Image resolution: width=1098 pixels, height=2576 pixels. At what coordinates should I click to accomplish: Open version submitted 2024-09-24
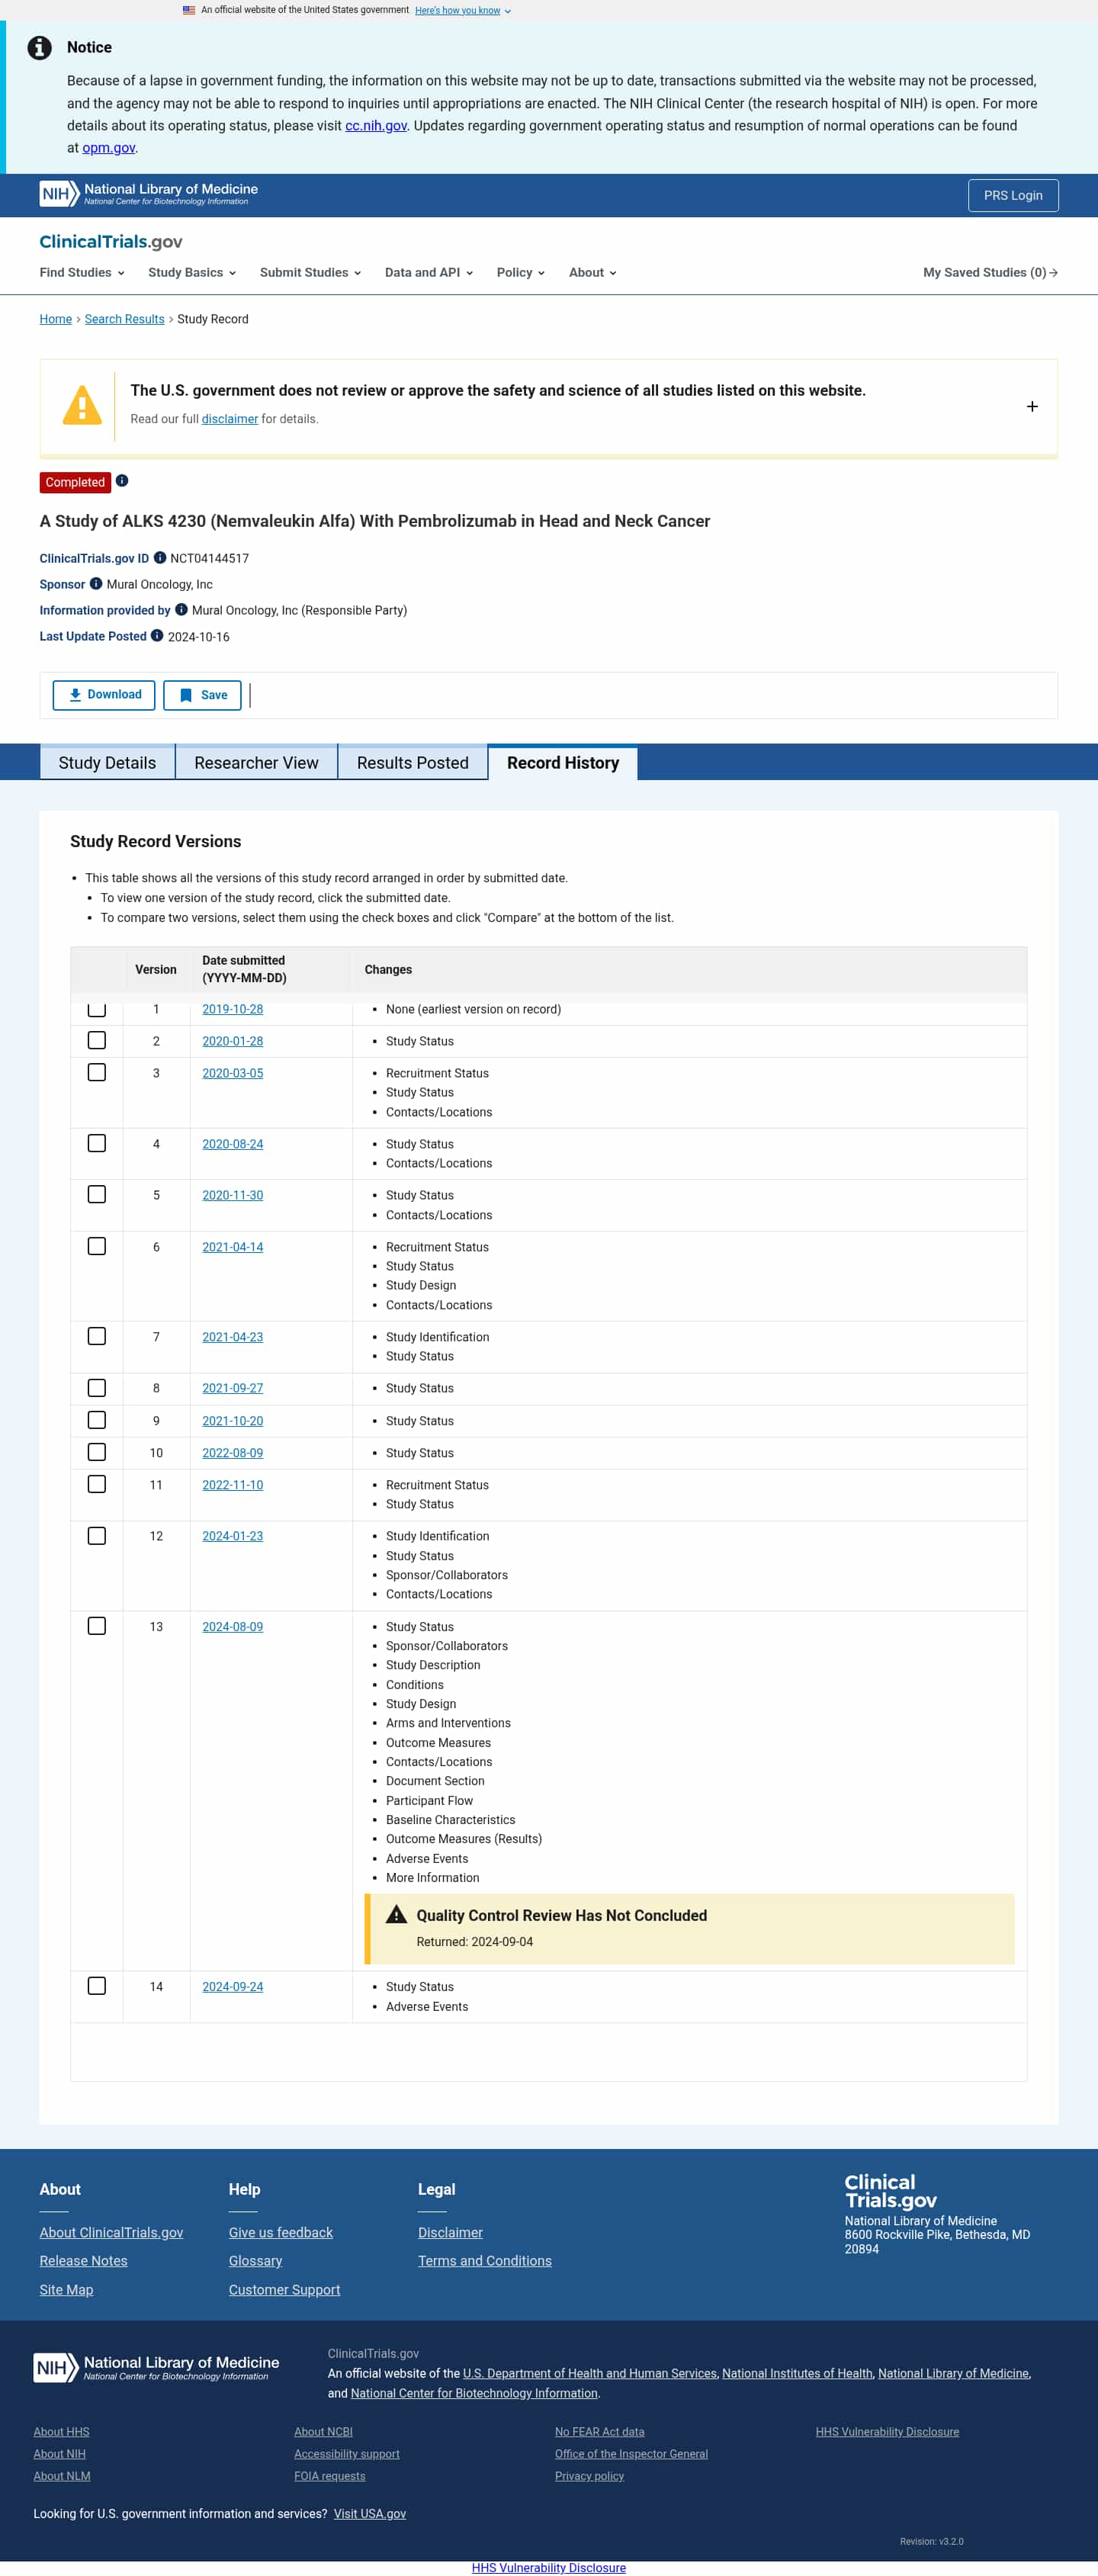(233, 1988)
